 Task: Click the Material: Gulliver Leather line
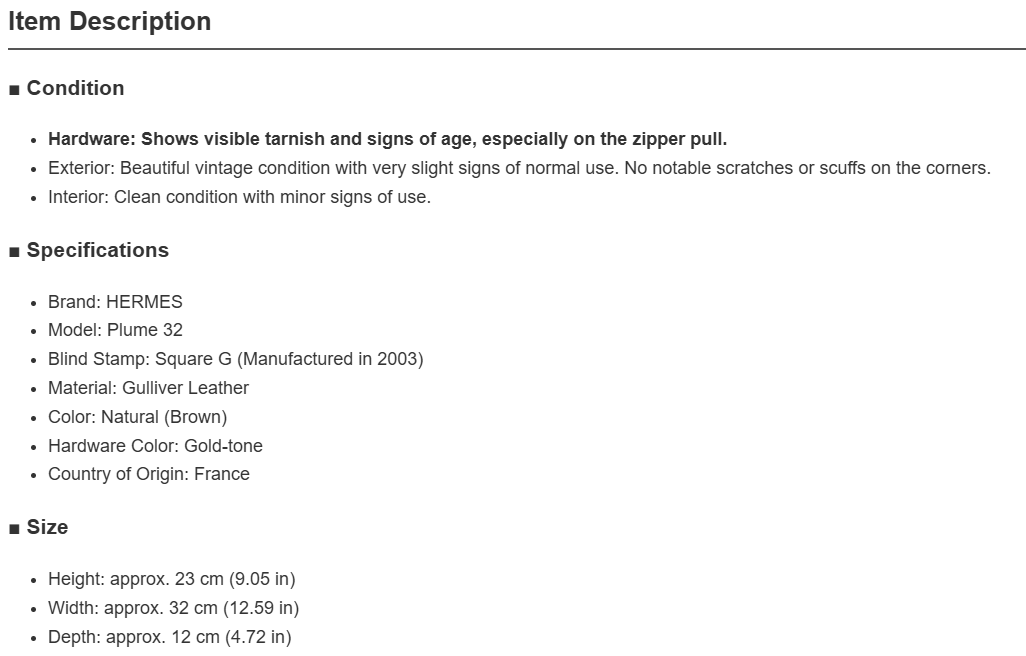pyautogui.click(x=149, y=388)
